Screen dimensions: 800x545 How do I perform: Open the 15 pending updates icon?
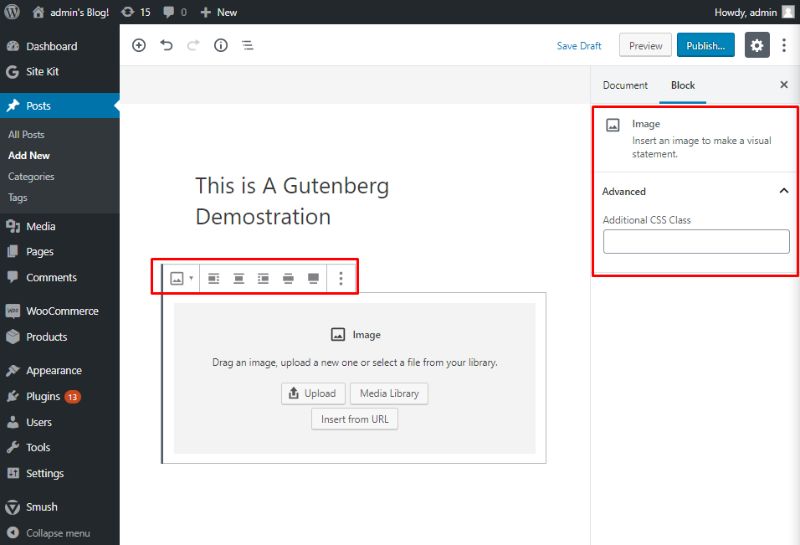point(136,12)
